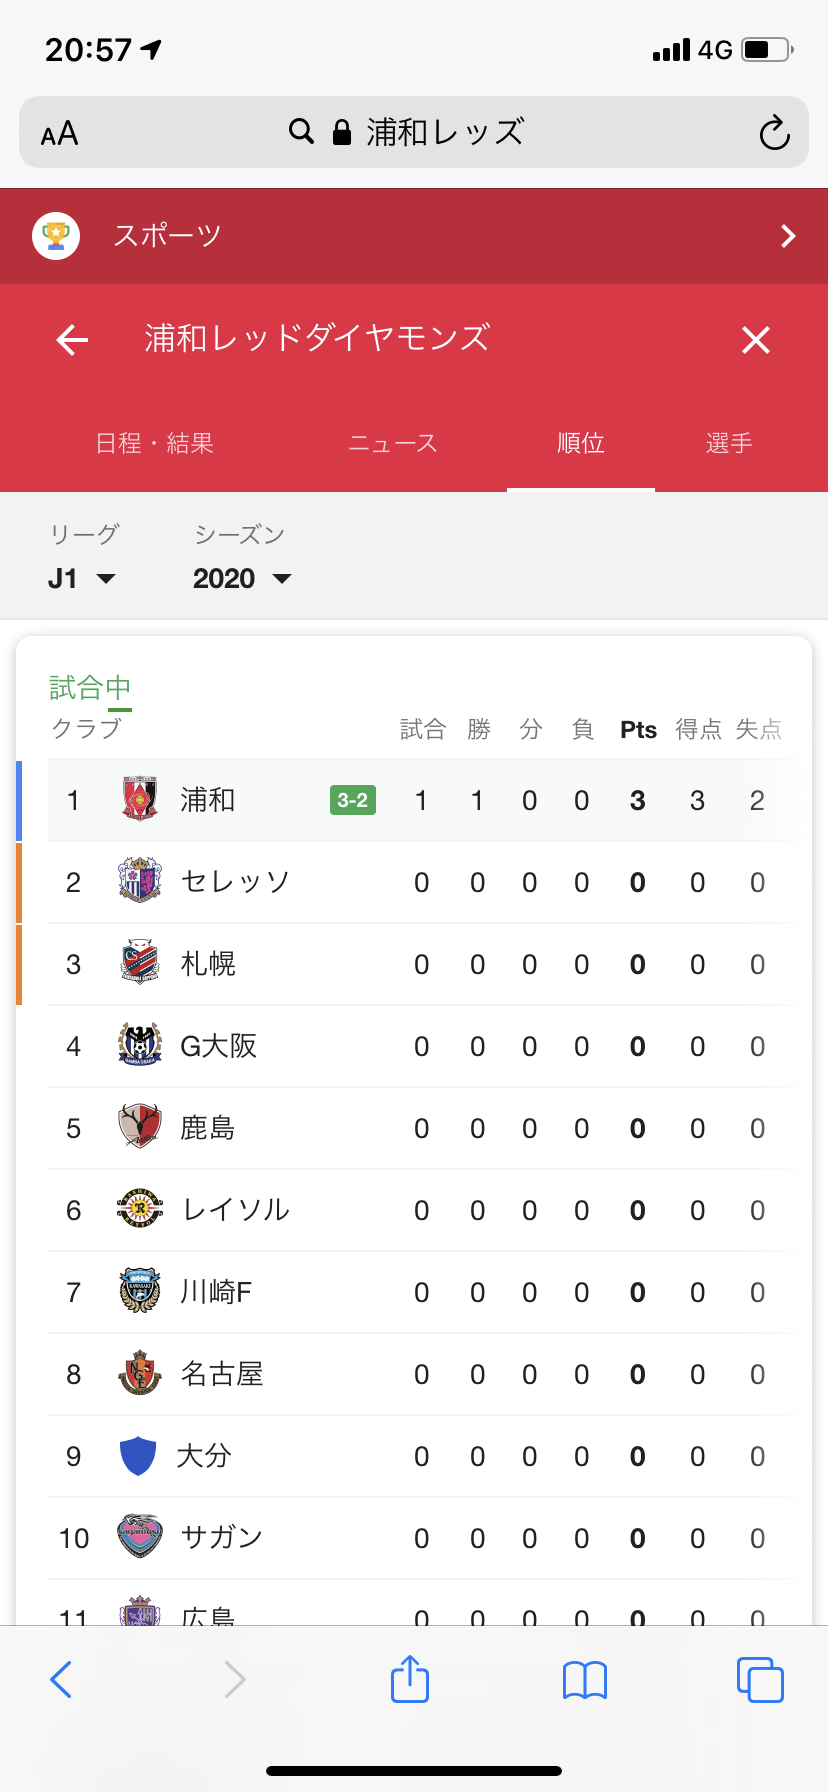
Task: Switch to the 日程・結果 tab
Action: (155, 443)
